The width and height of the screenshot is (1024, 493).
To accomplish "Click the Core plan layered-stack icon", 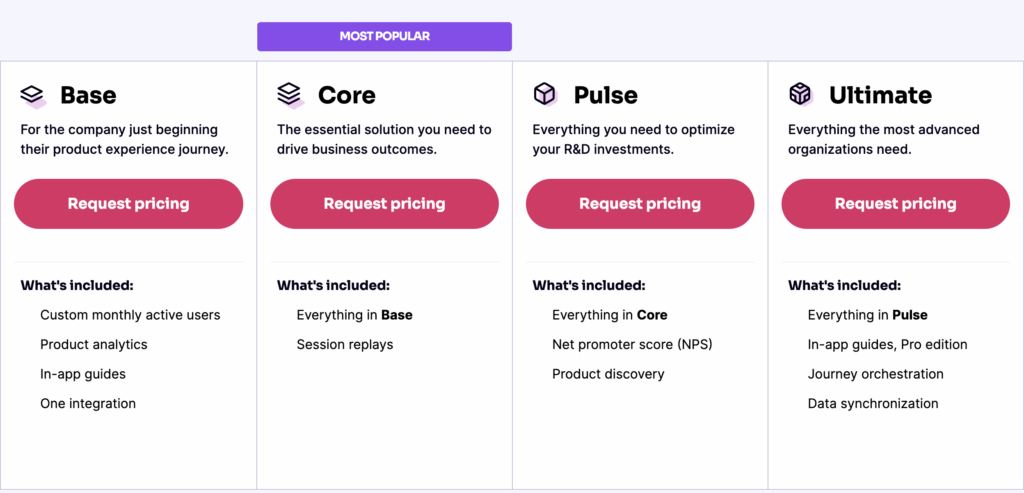I will pyautogui.click(x=289, y=95).
